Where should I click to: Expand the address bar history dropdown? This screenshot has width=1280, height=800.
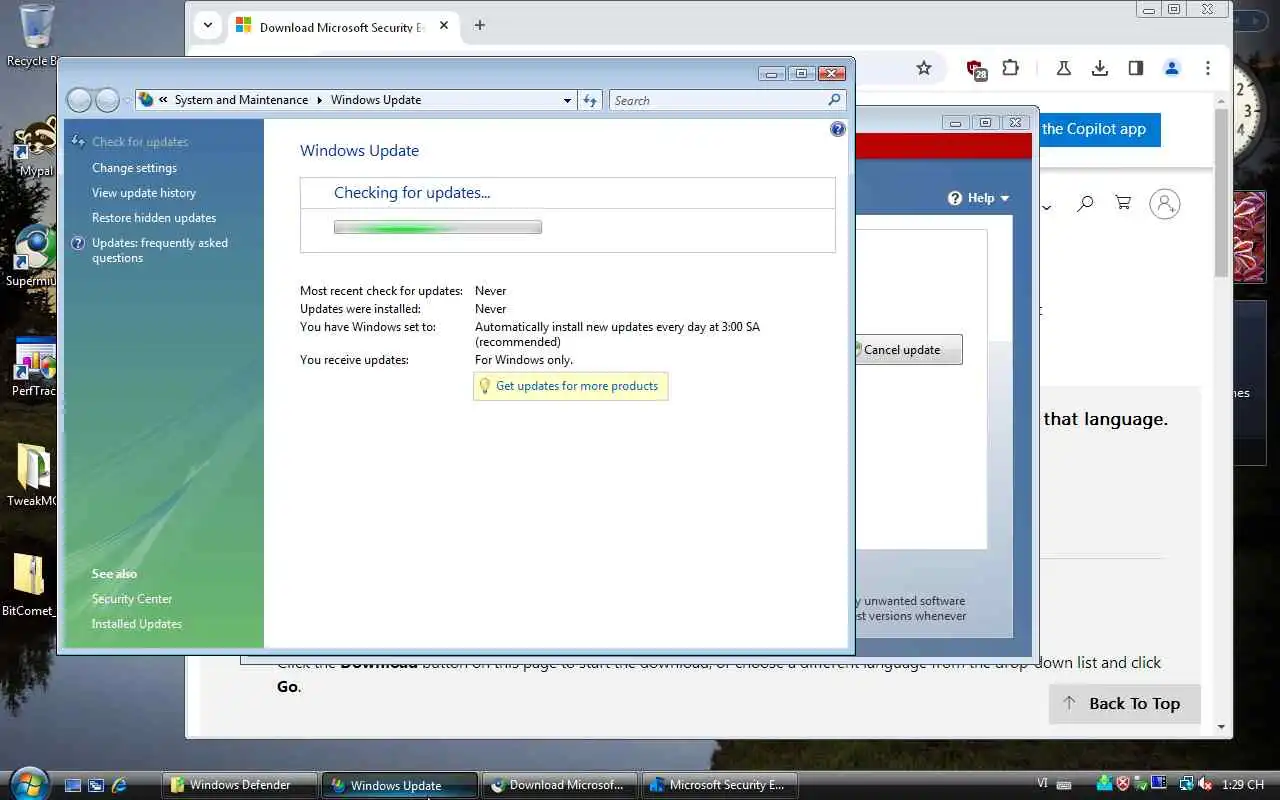[x=567, y=100]
